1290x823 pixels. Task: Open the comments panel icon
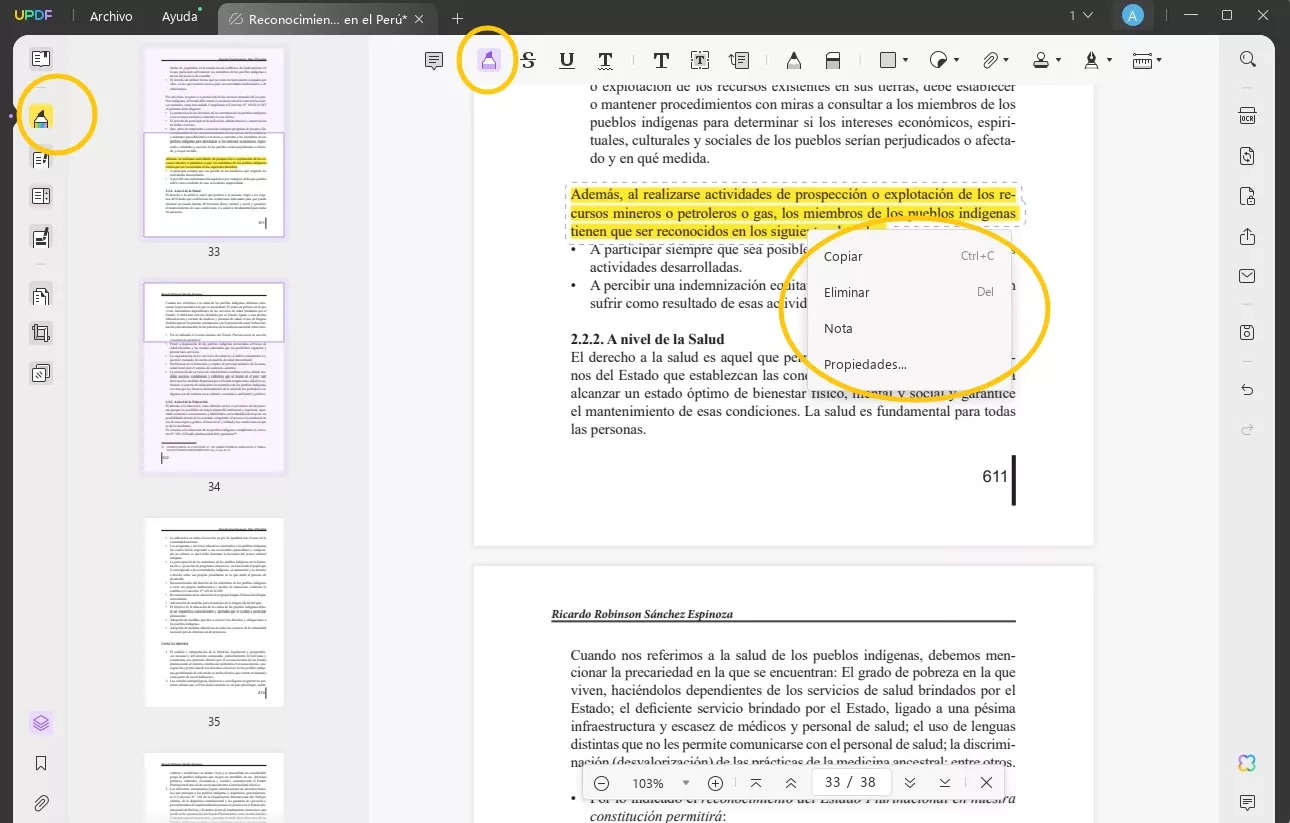(1247, 803)
